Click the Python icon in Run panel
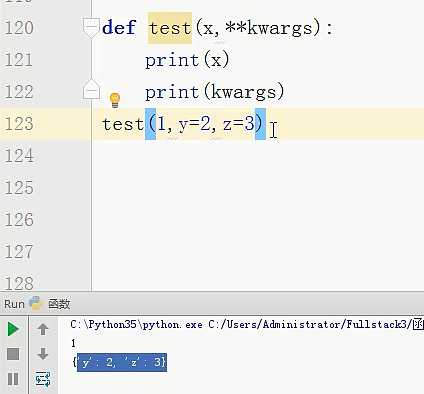 point(36,303)
